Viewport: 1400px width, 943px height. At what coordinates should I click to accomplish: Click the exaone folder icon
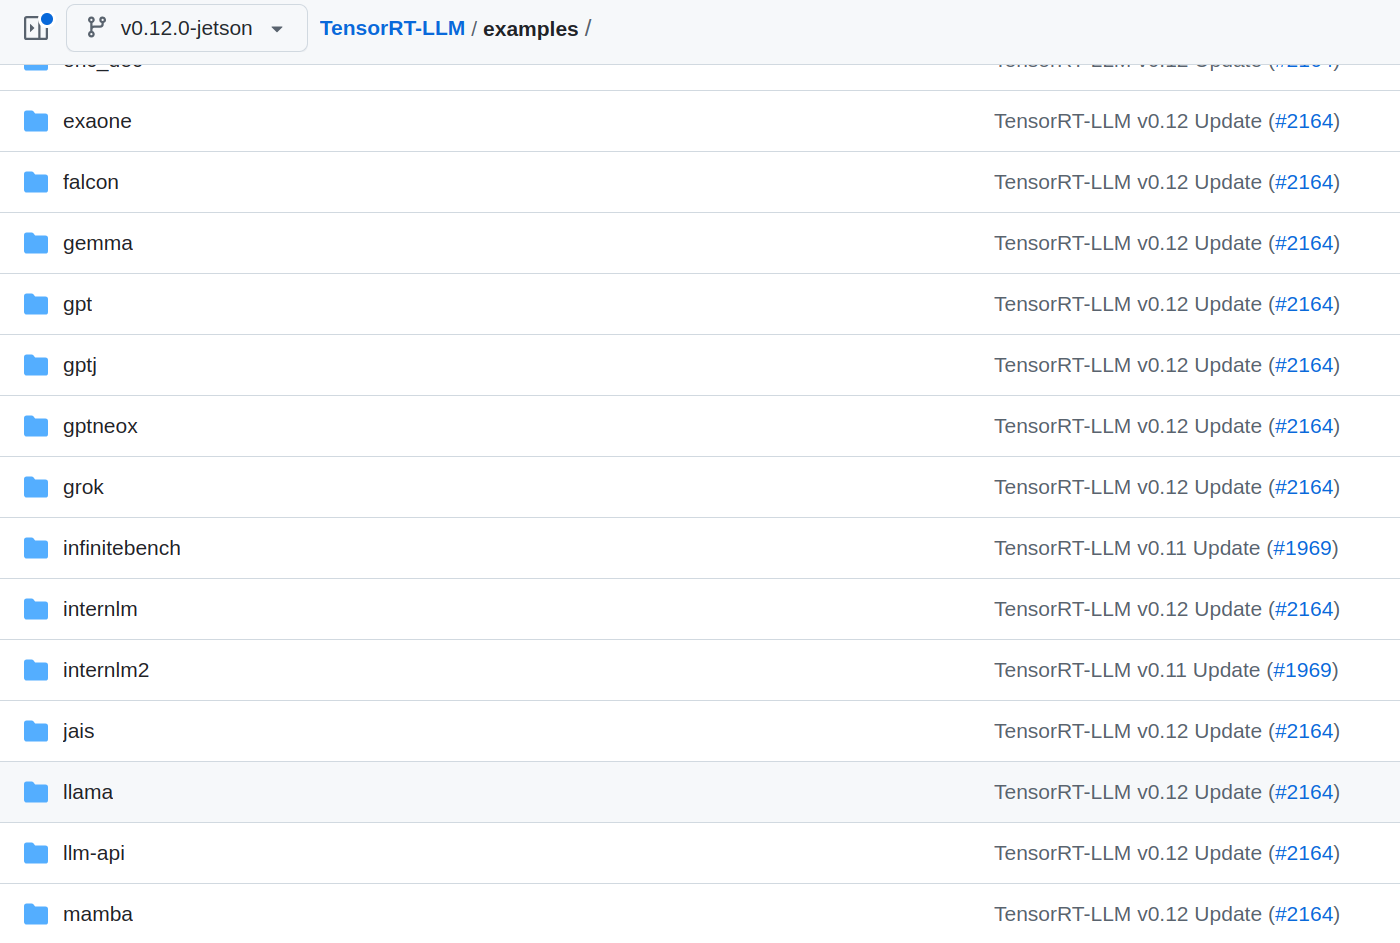(x=36, y=121)
